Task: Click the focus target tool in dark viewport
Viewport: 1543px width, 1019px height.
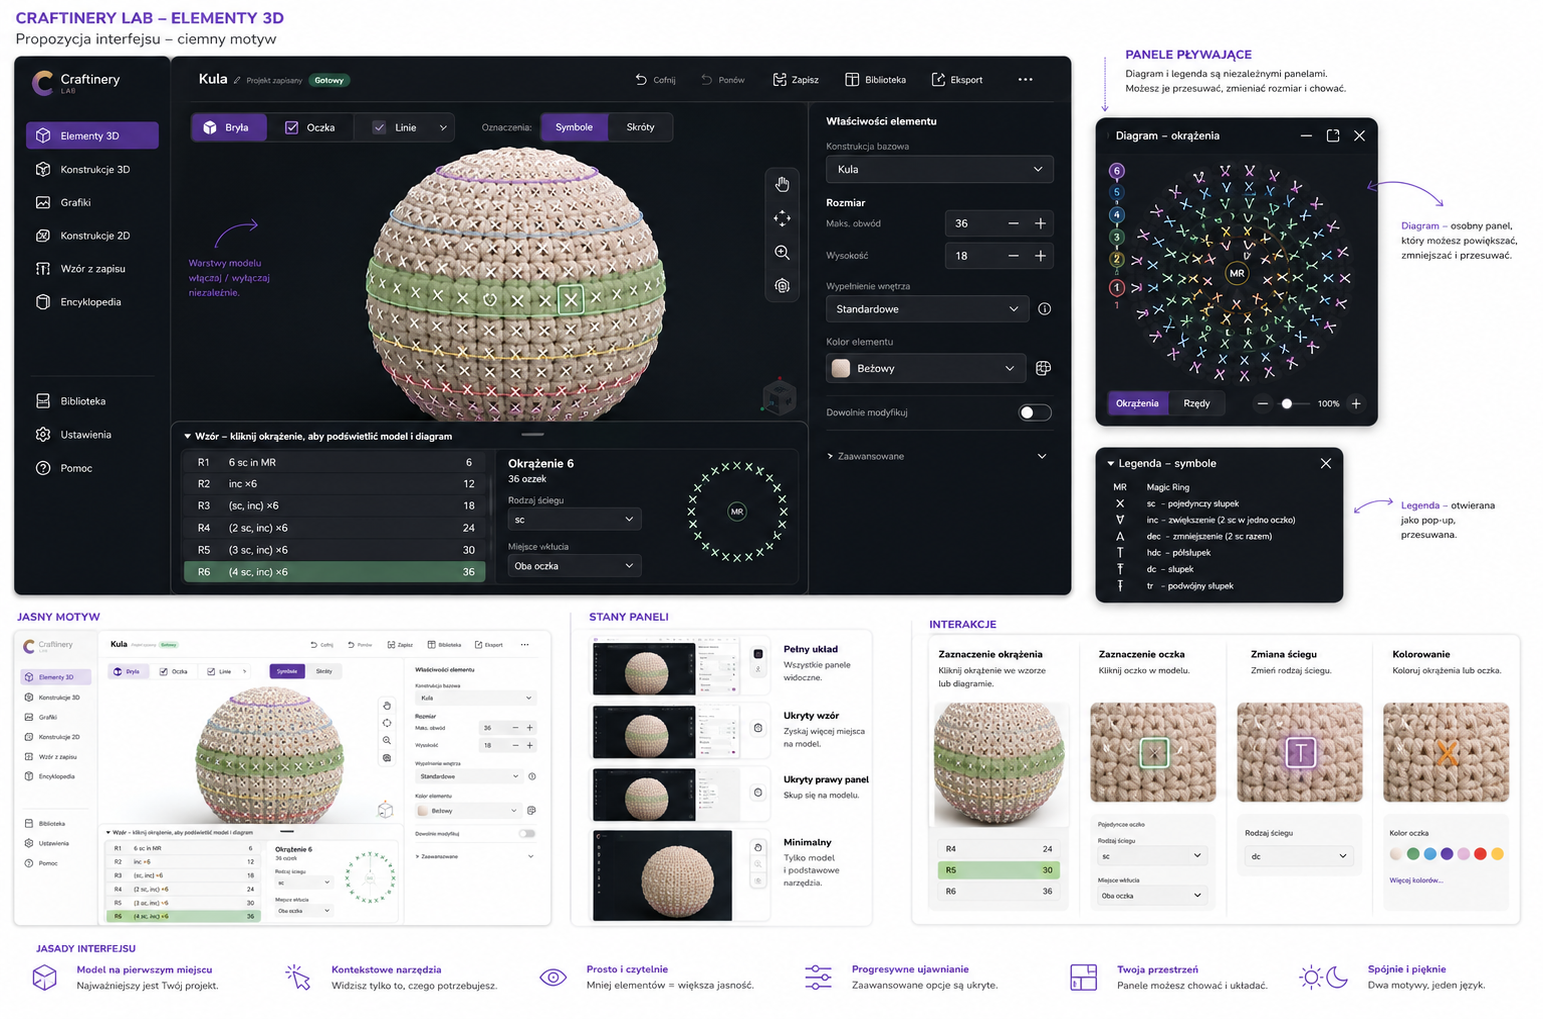Action: [x=782, y=286]
